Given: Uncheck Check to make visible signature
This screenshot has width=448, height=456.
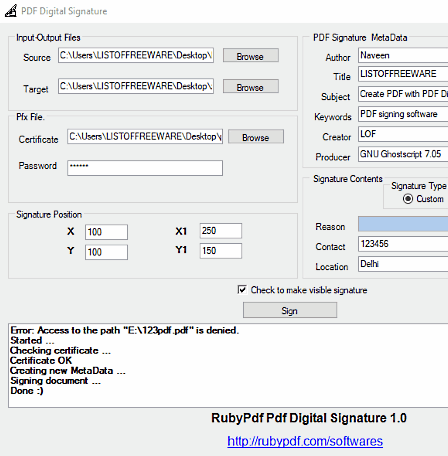Looking at the screenshot, I should pos(242,290).
